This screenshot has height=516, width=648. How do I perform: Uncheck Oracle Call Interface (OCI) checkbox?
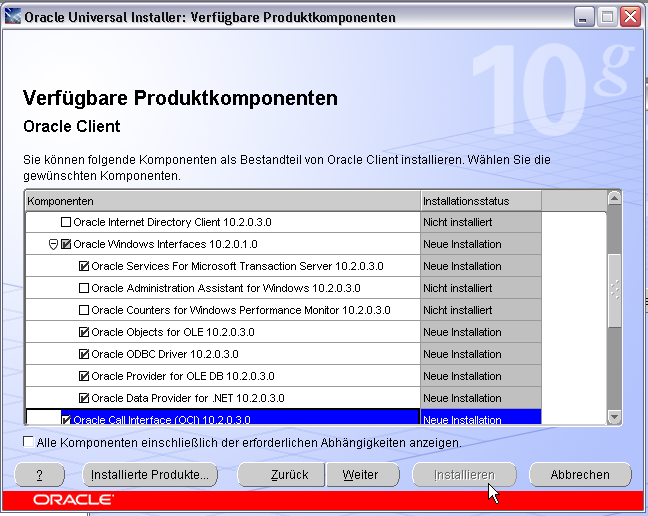point(66,420)
